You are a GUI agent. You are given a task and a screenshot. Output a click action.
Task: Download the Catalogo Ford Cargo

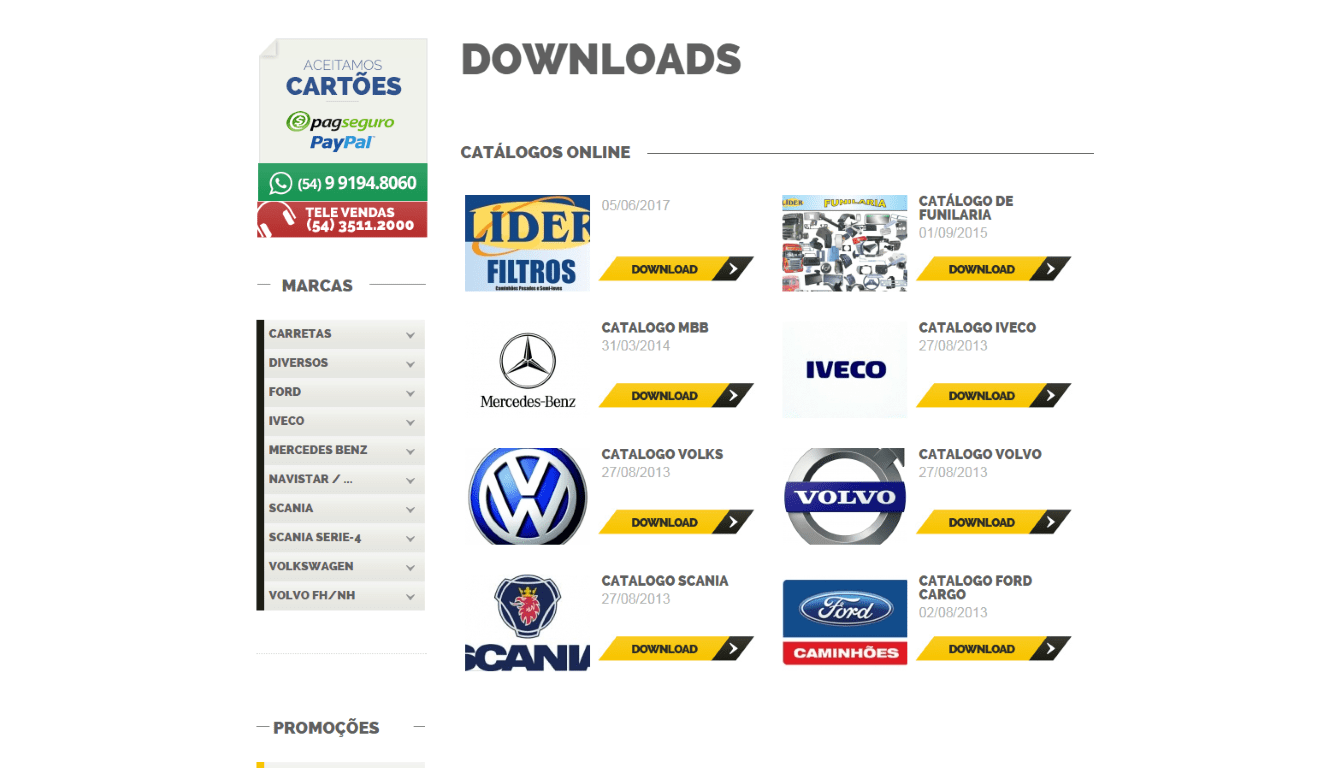[993, 649]
